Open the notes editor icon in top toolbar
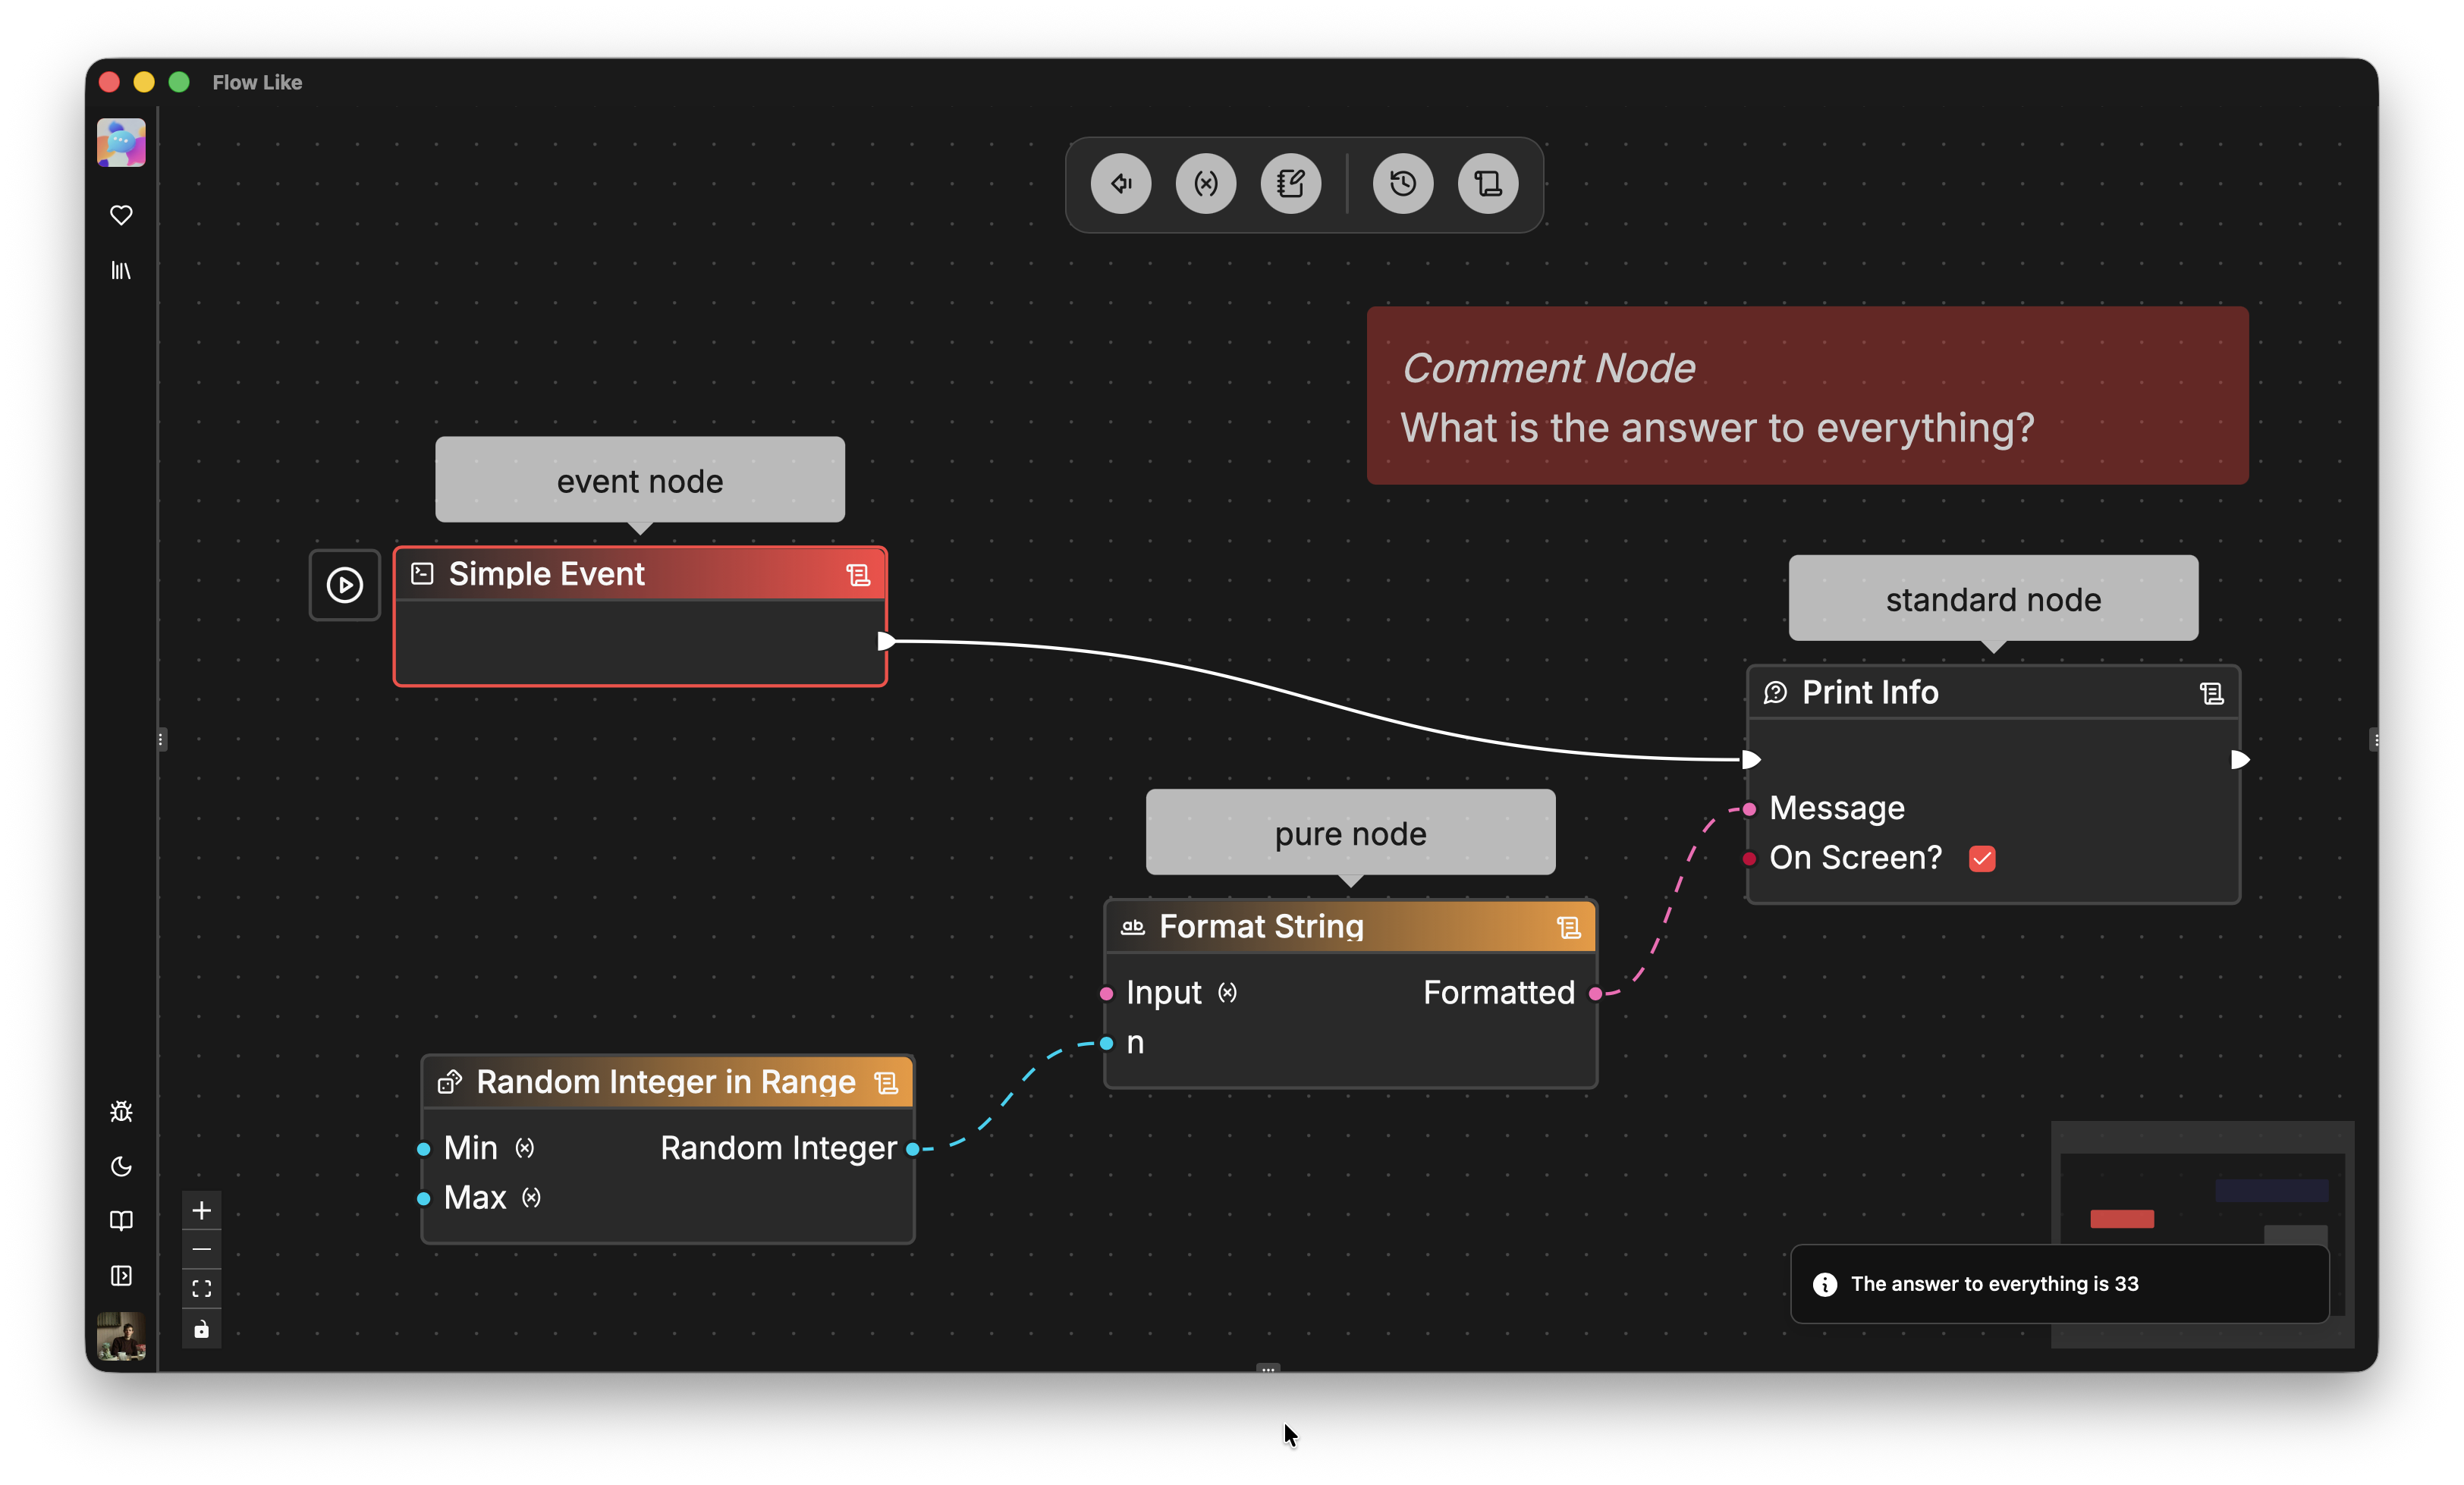 point(1291,183)
